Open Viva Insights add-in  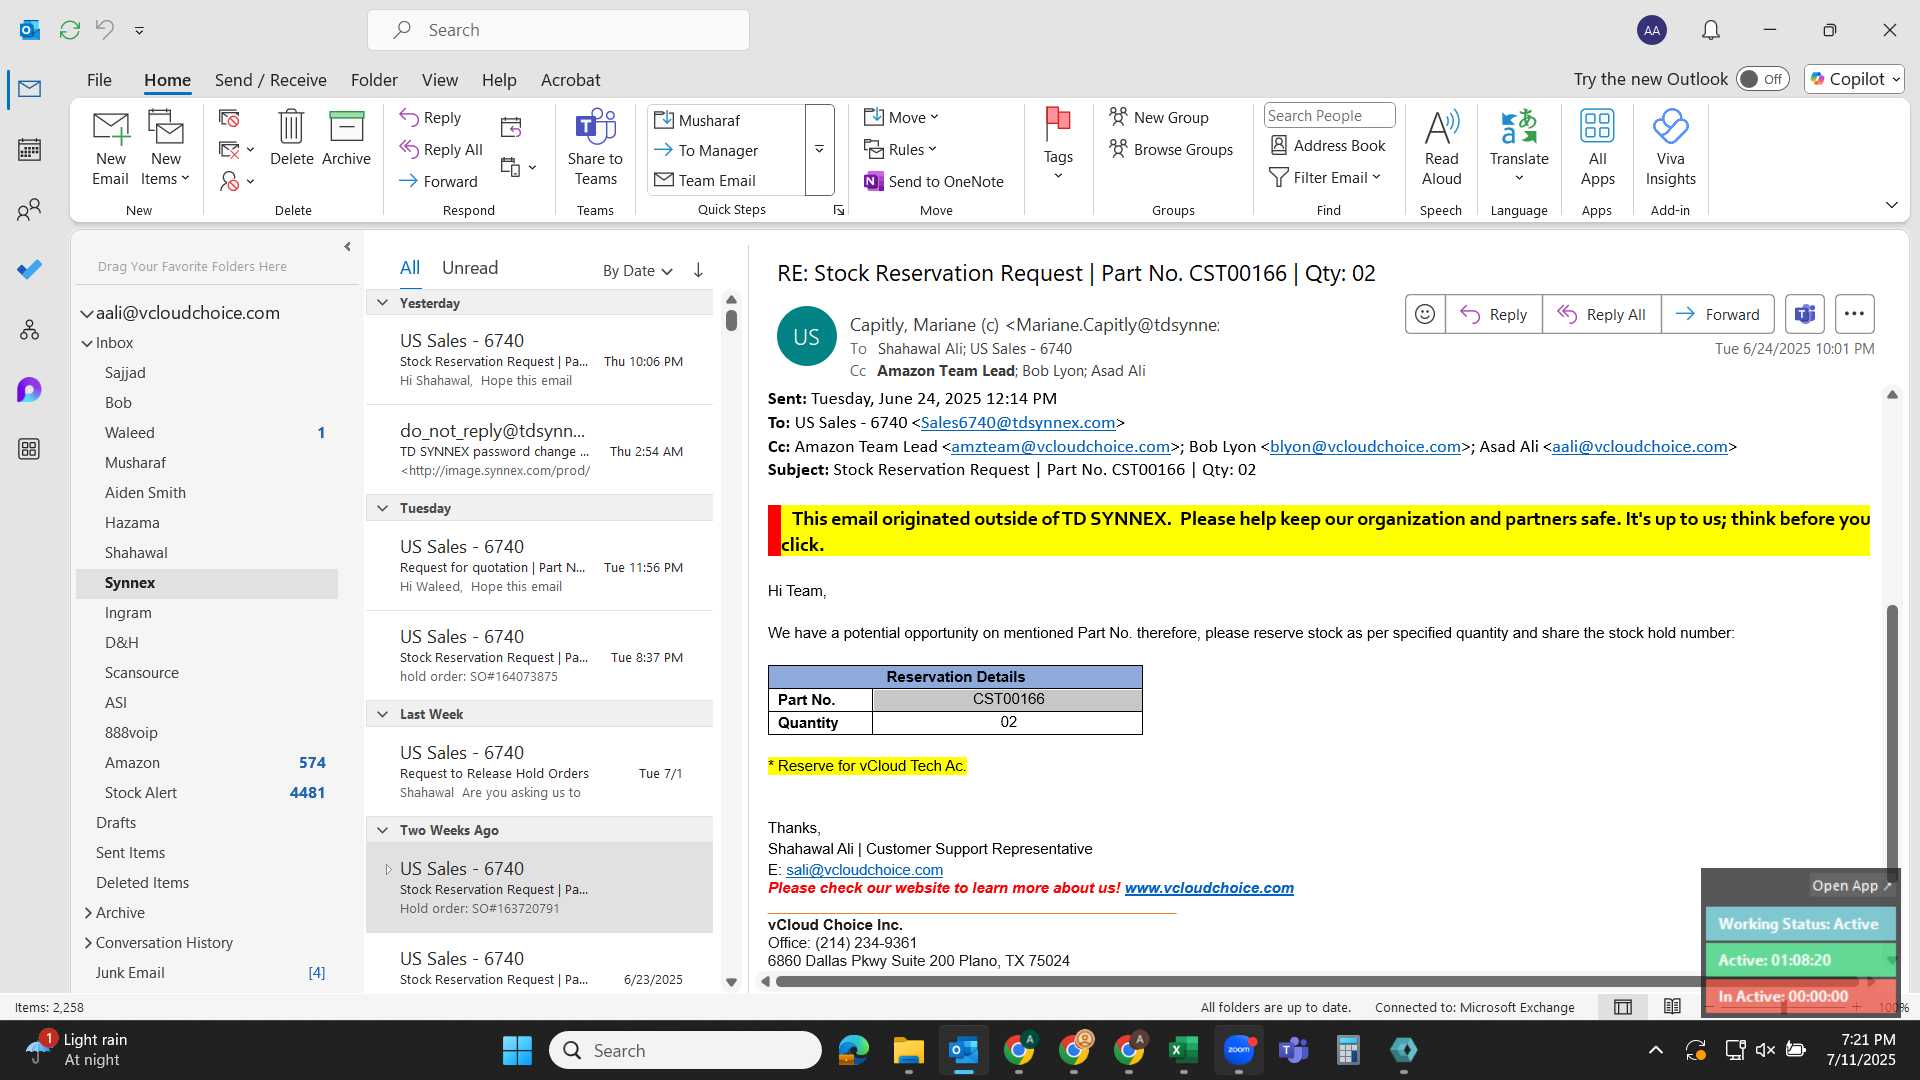pyautogui.click(x=1670, y=148)
